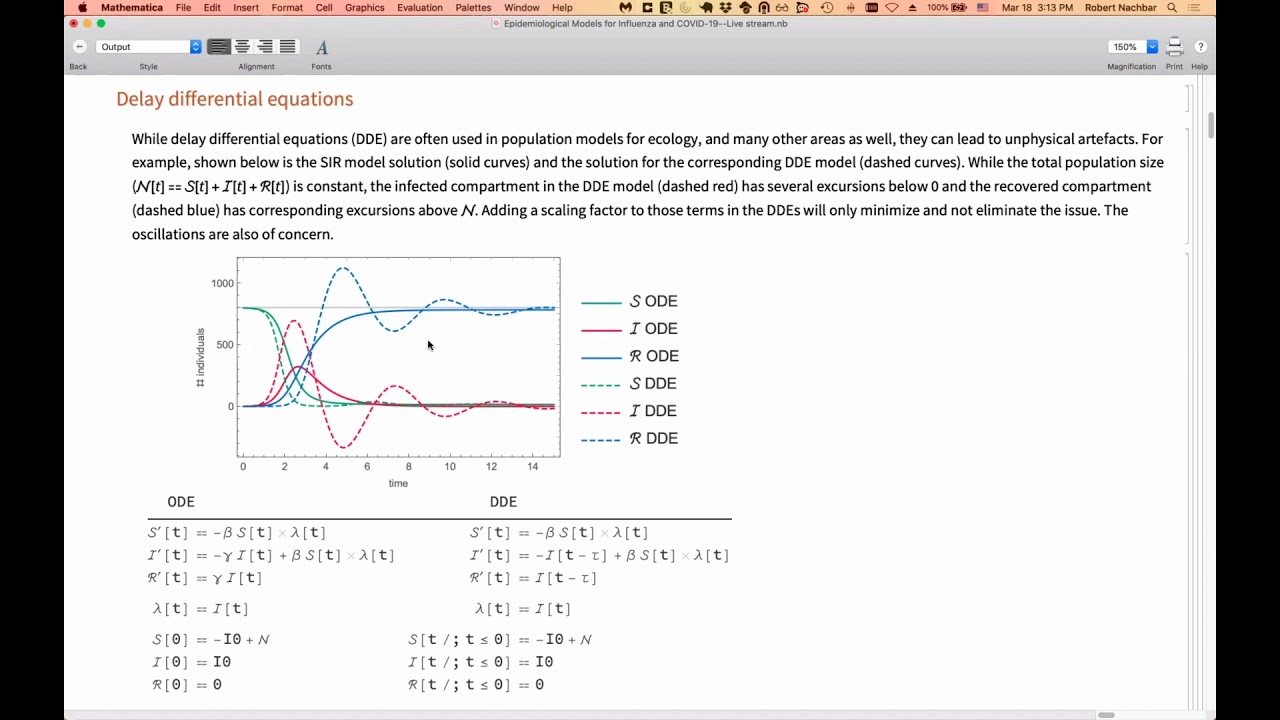Open the Evaluation menu
The height and width of the screenshot is (720, 1280).
pos(420,8)
